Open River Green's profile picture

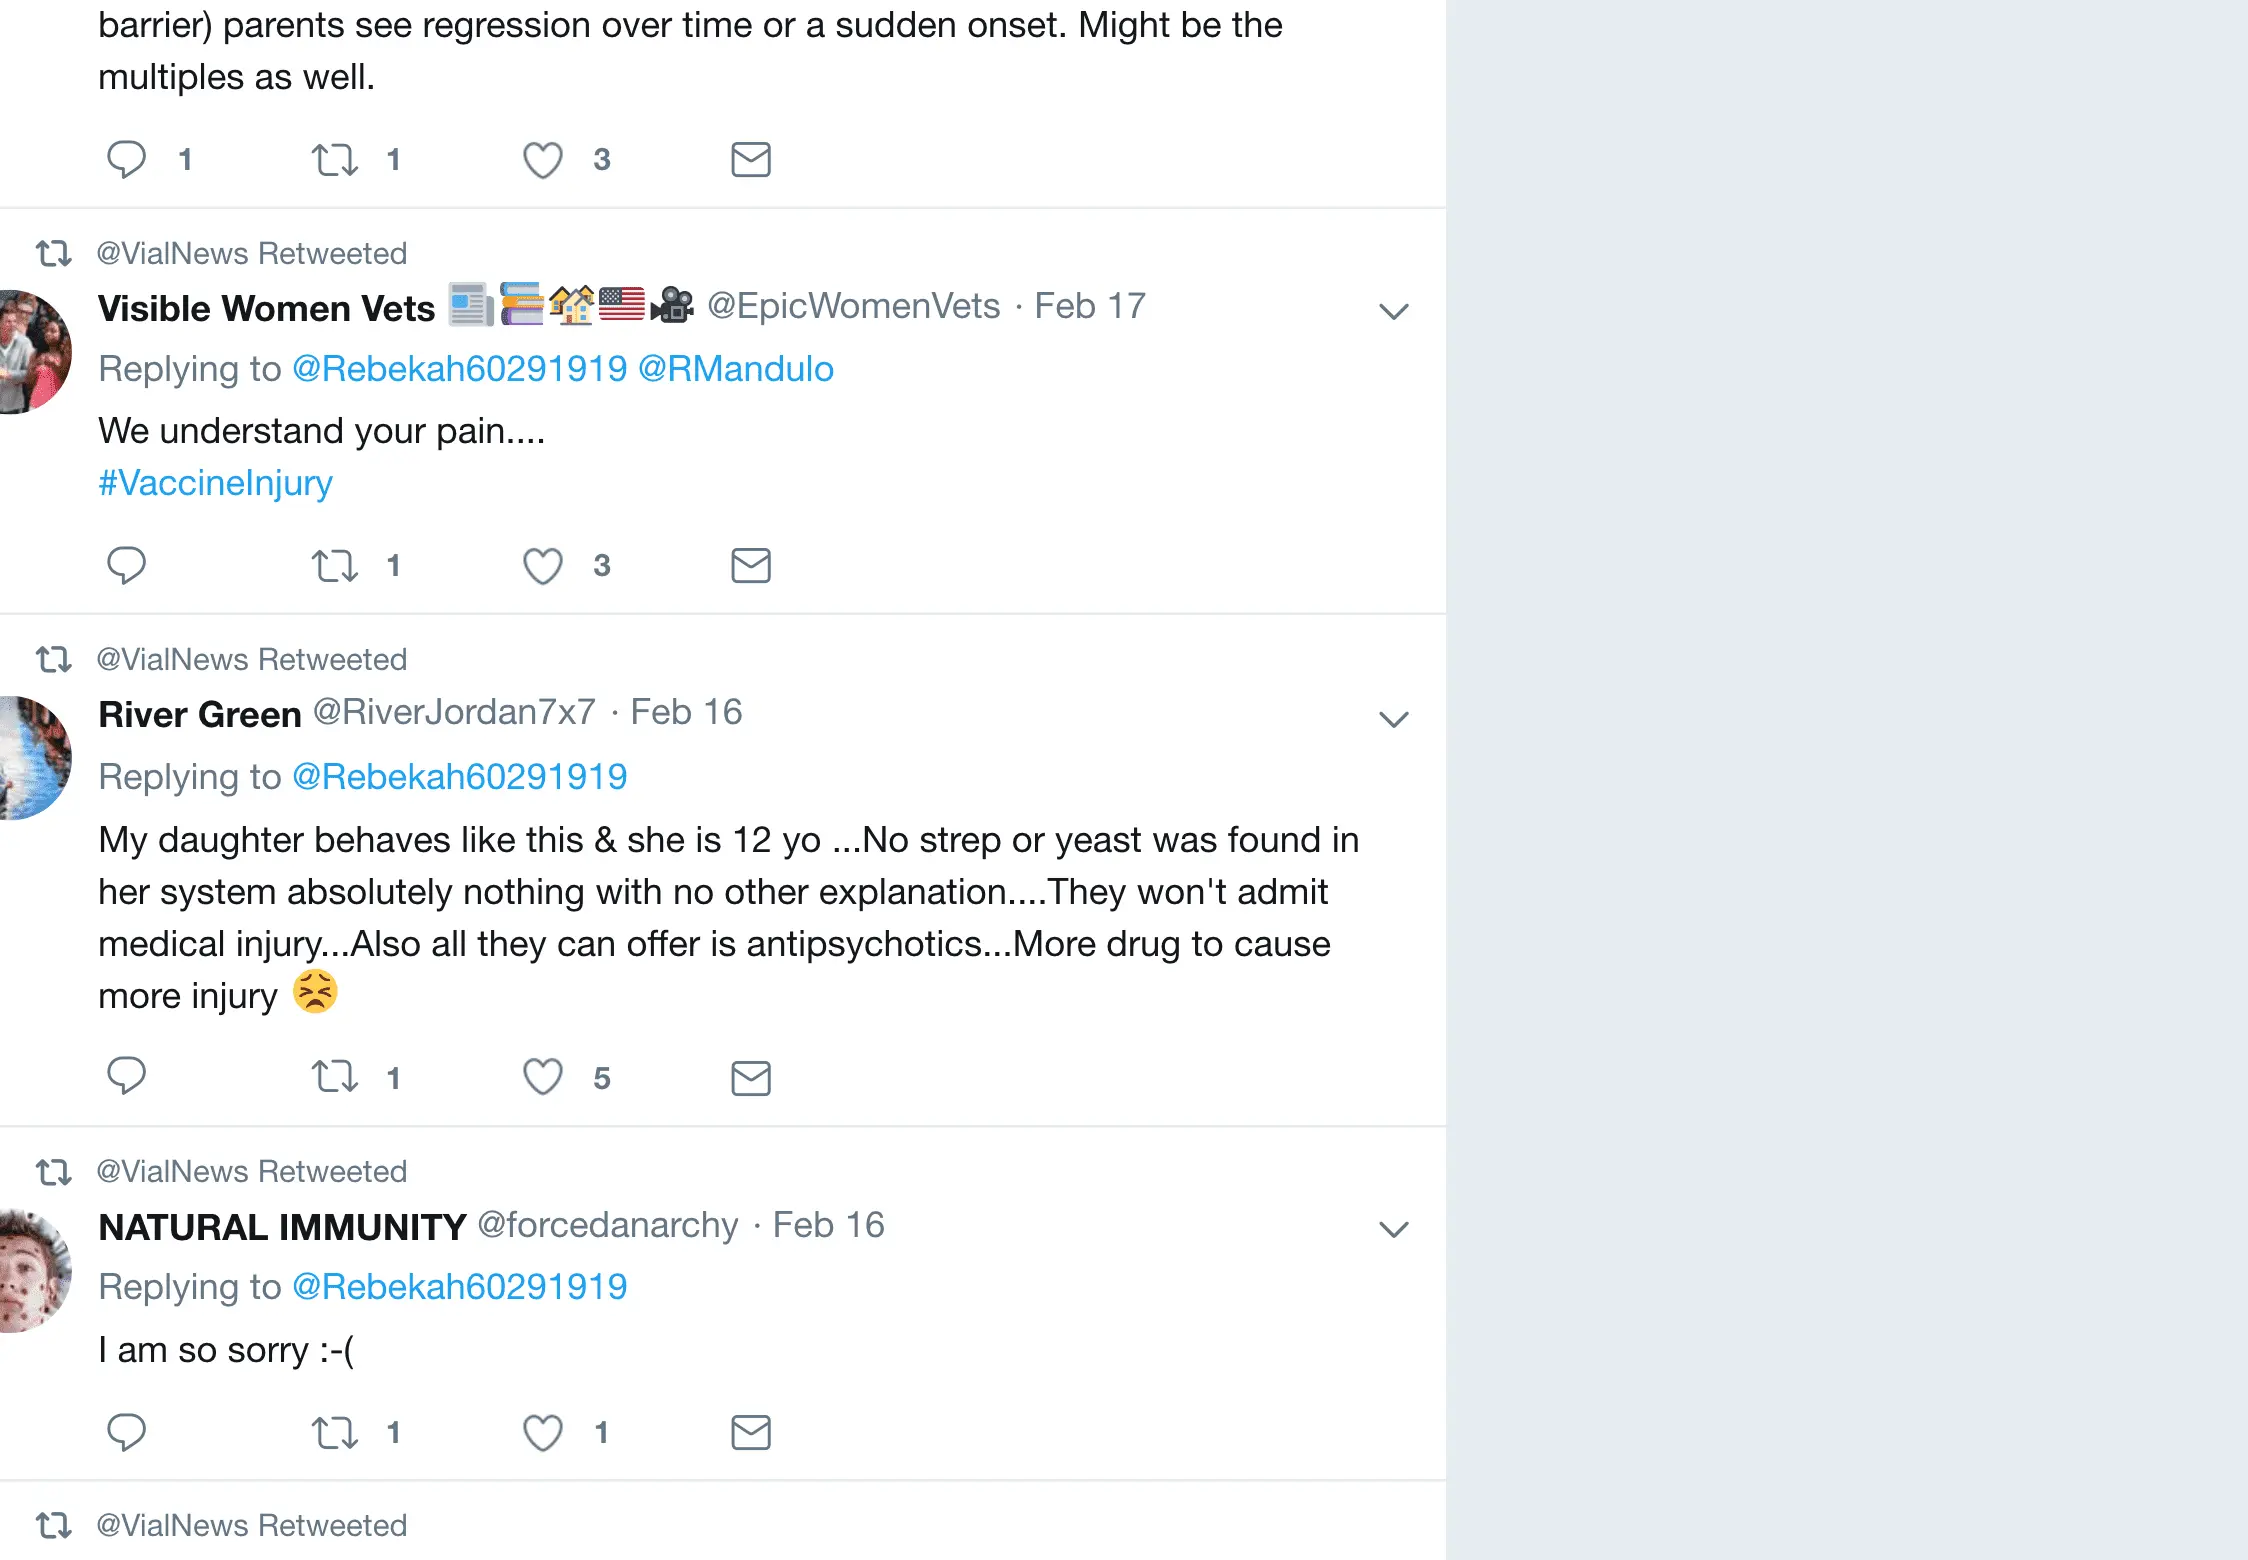click(x=36, y=757)
